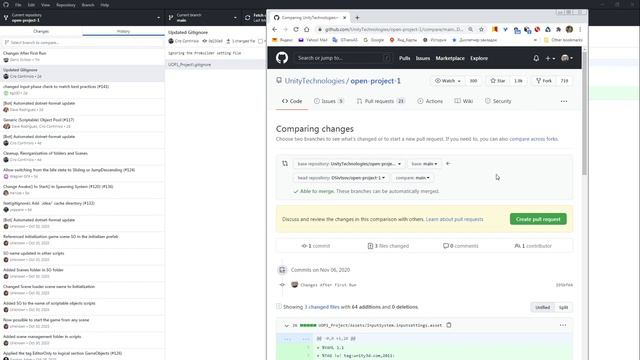Open the Actions tab of the repository
The width and height of the screenshot is (640, 360).
[430, 101]
